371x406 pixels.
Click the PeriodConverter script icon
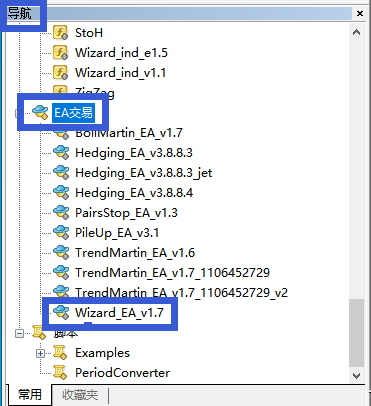[x=60, y=373]
